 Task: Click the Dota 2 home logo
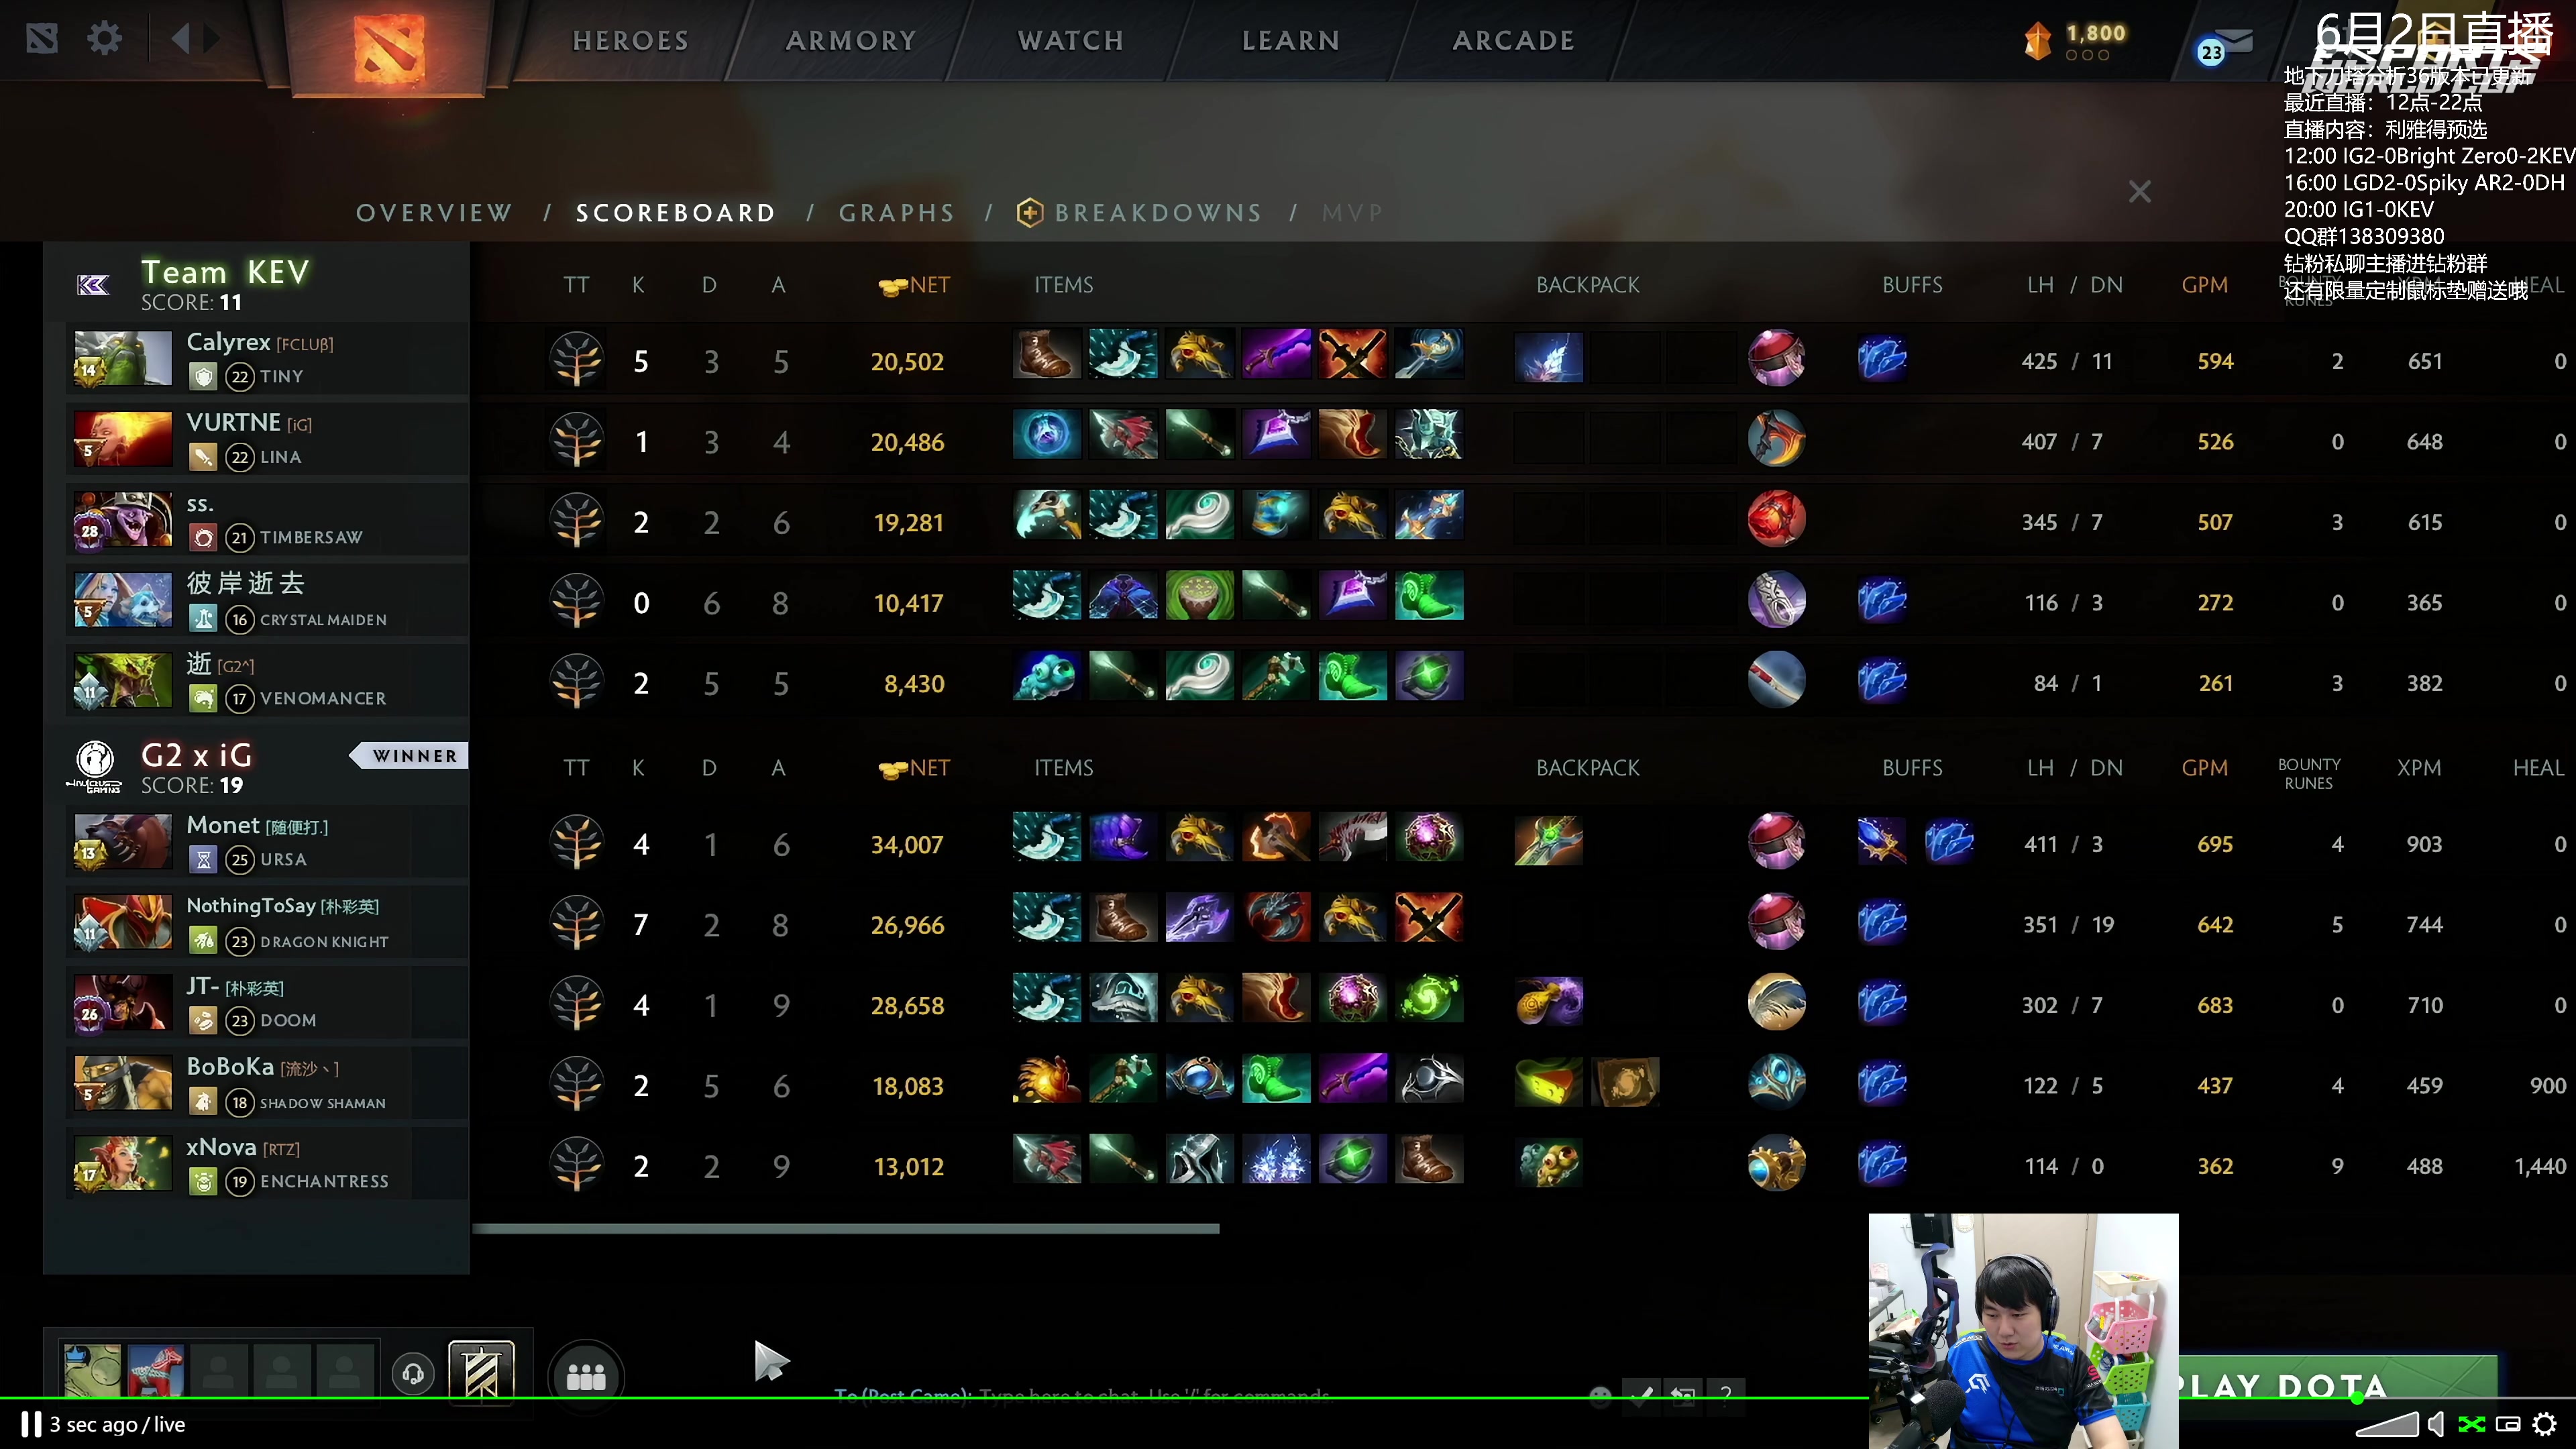pos(388,47)
